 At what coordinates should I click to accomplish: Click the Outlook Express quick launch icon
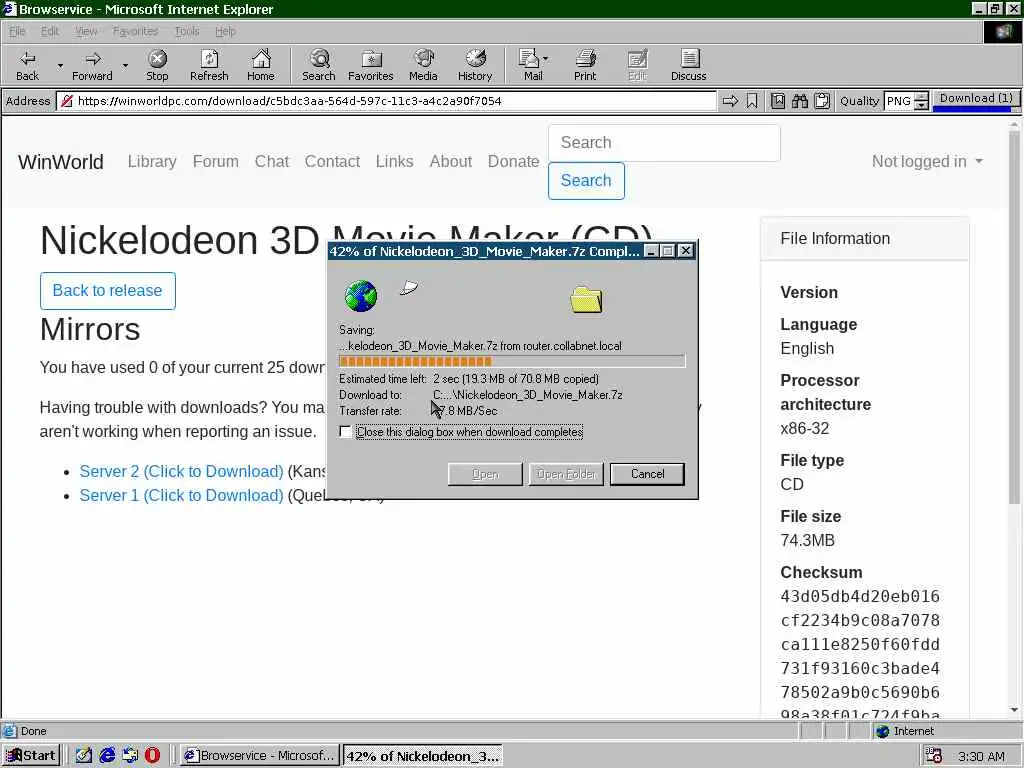click(x=130, y=756)
